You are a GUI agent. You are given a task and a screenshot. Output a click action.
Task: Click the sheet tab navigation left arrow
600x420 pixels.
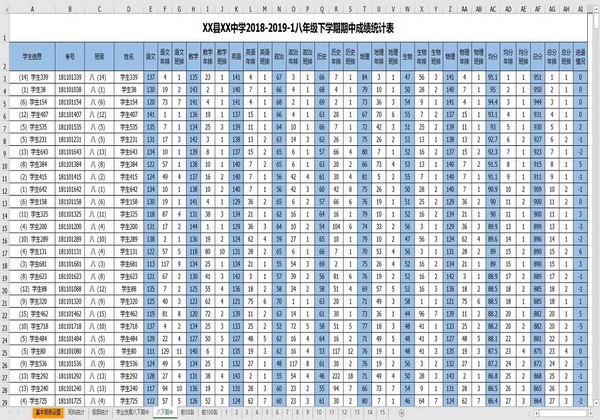(x=9, y=413)
